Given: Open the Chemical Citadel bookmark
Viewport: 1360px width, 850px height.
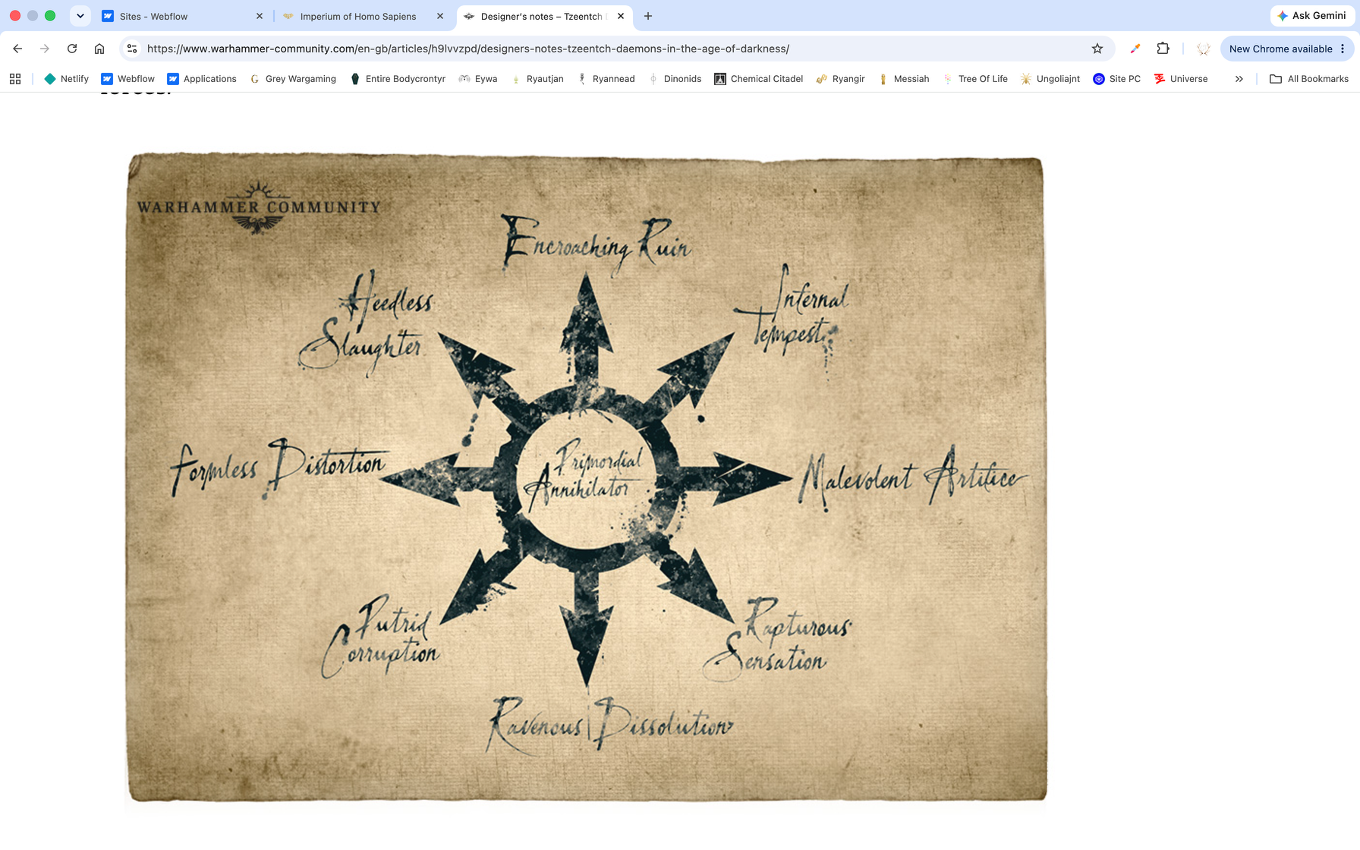Looking at the screenshot, I should coord(759,79).
